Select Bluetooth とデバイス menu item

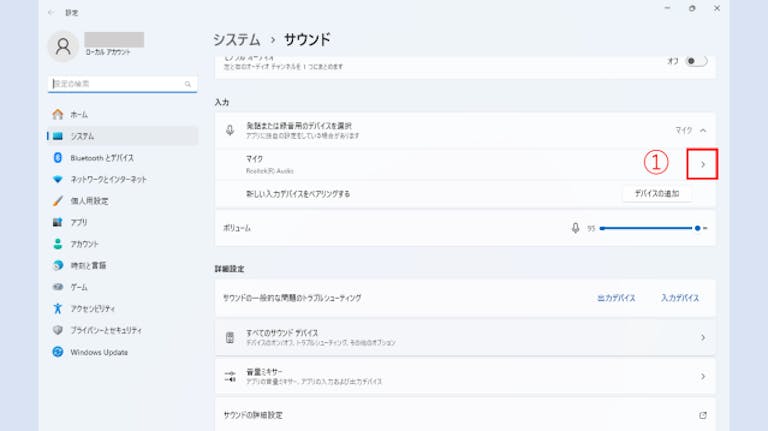tap(122, 158)
